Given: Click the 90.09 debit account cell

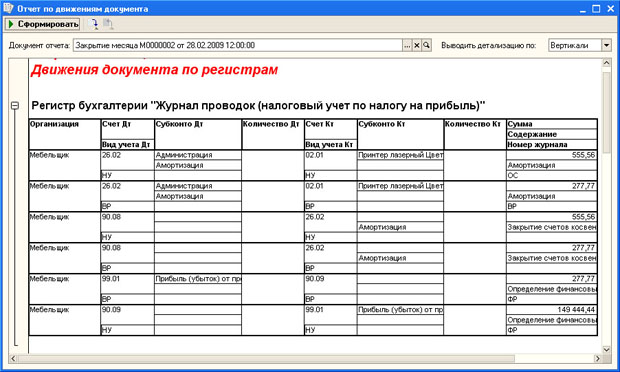Looking at the screenshot, I should tap(128, 314).
